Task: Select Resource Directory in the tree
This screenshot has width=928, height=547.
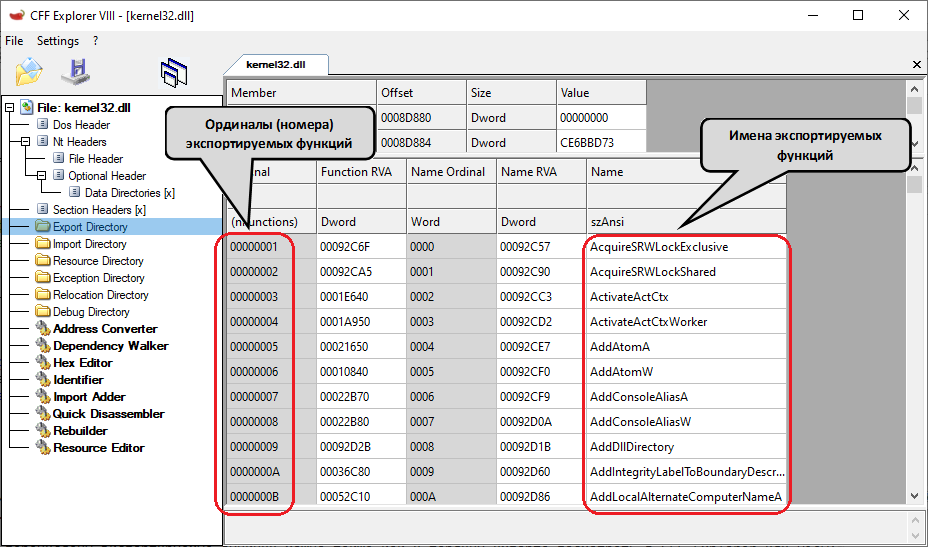Action: pyautogui.click(x=98, y=260)
